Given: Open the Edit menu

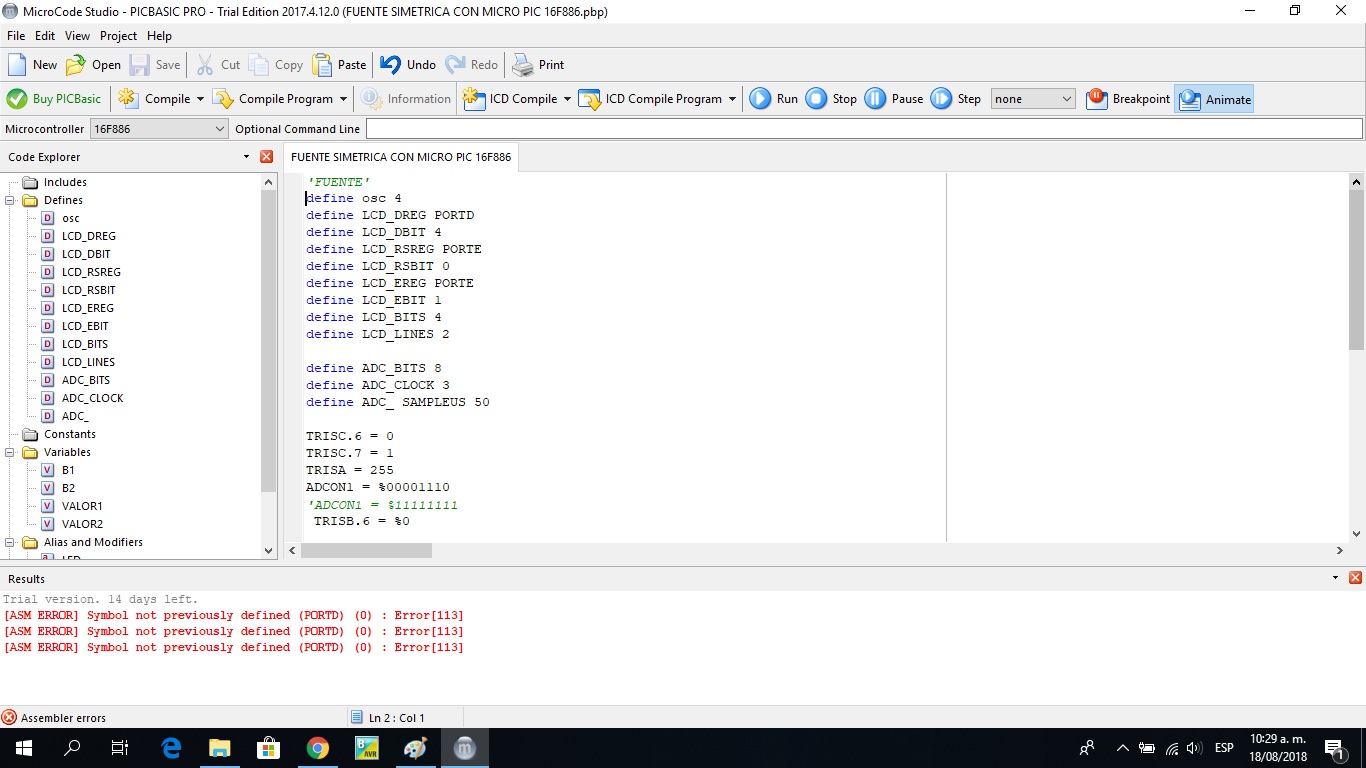Looking at the screenshot, I should (45, 36).
